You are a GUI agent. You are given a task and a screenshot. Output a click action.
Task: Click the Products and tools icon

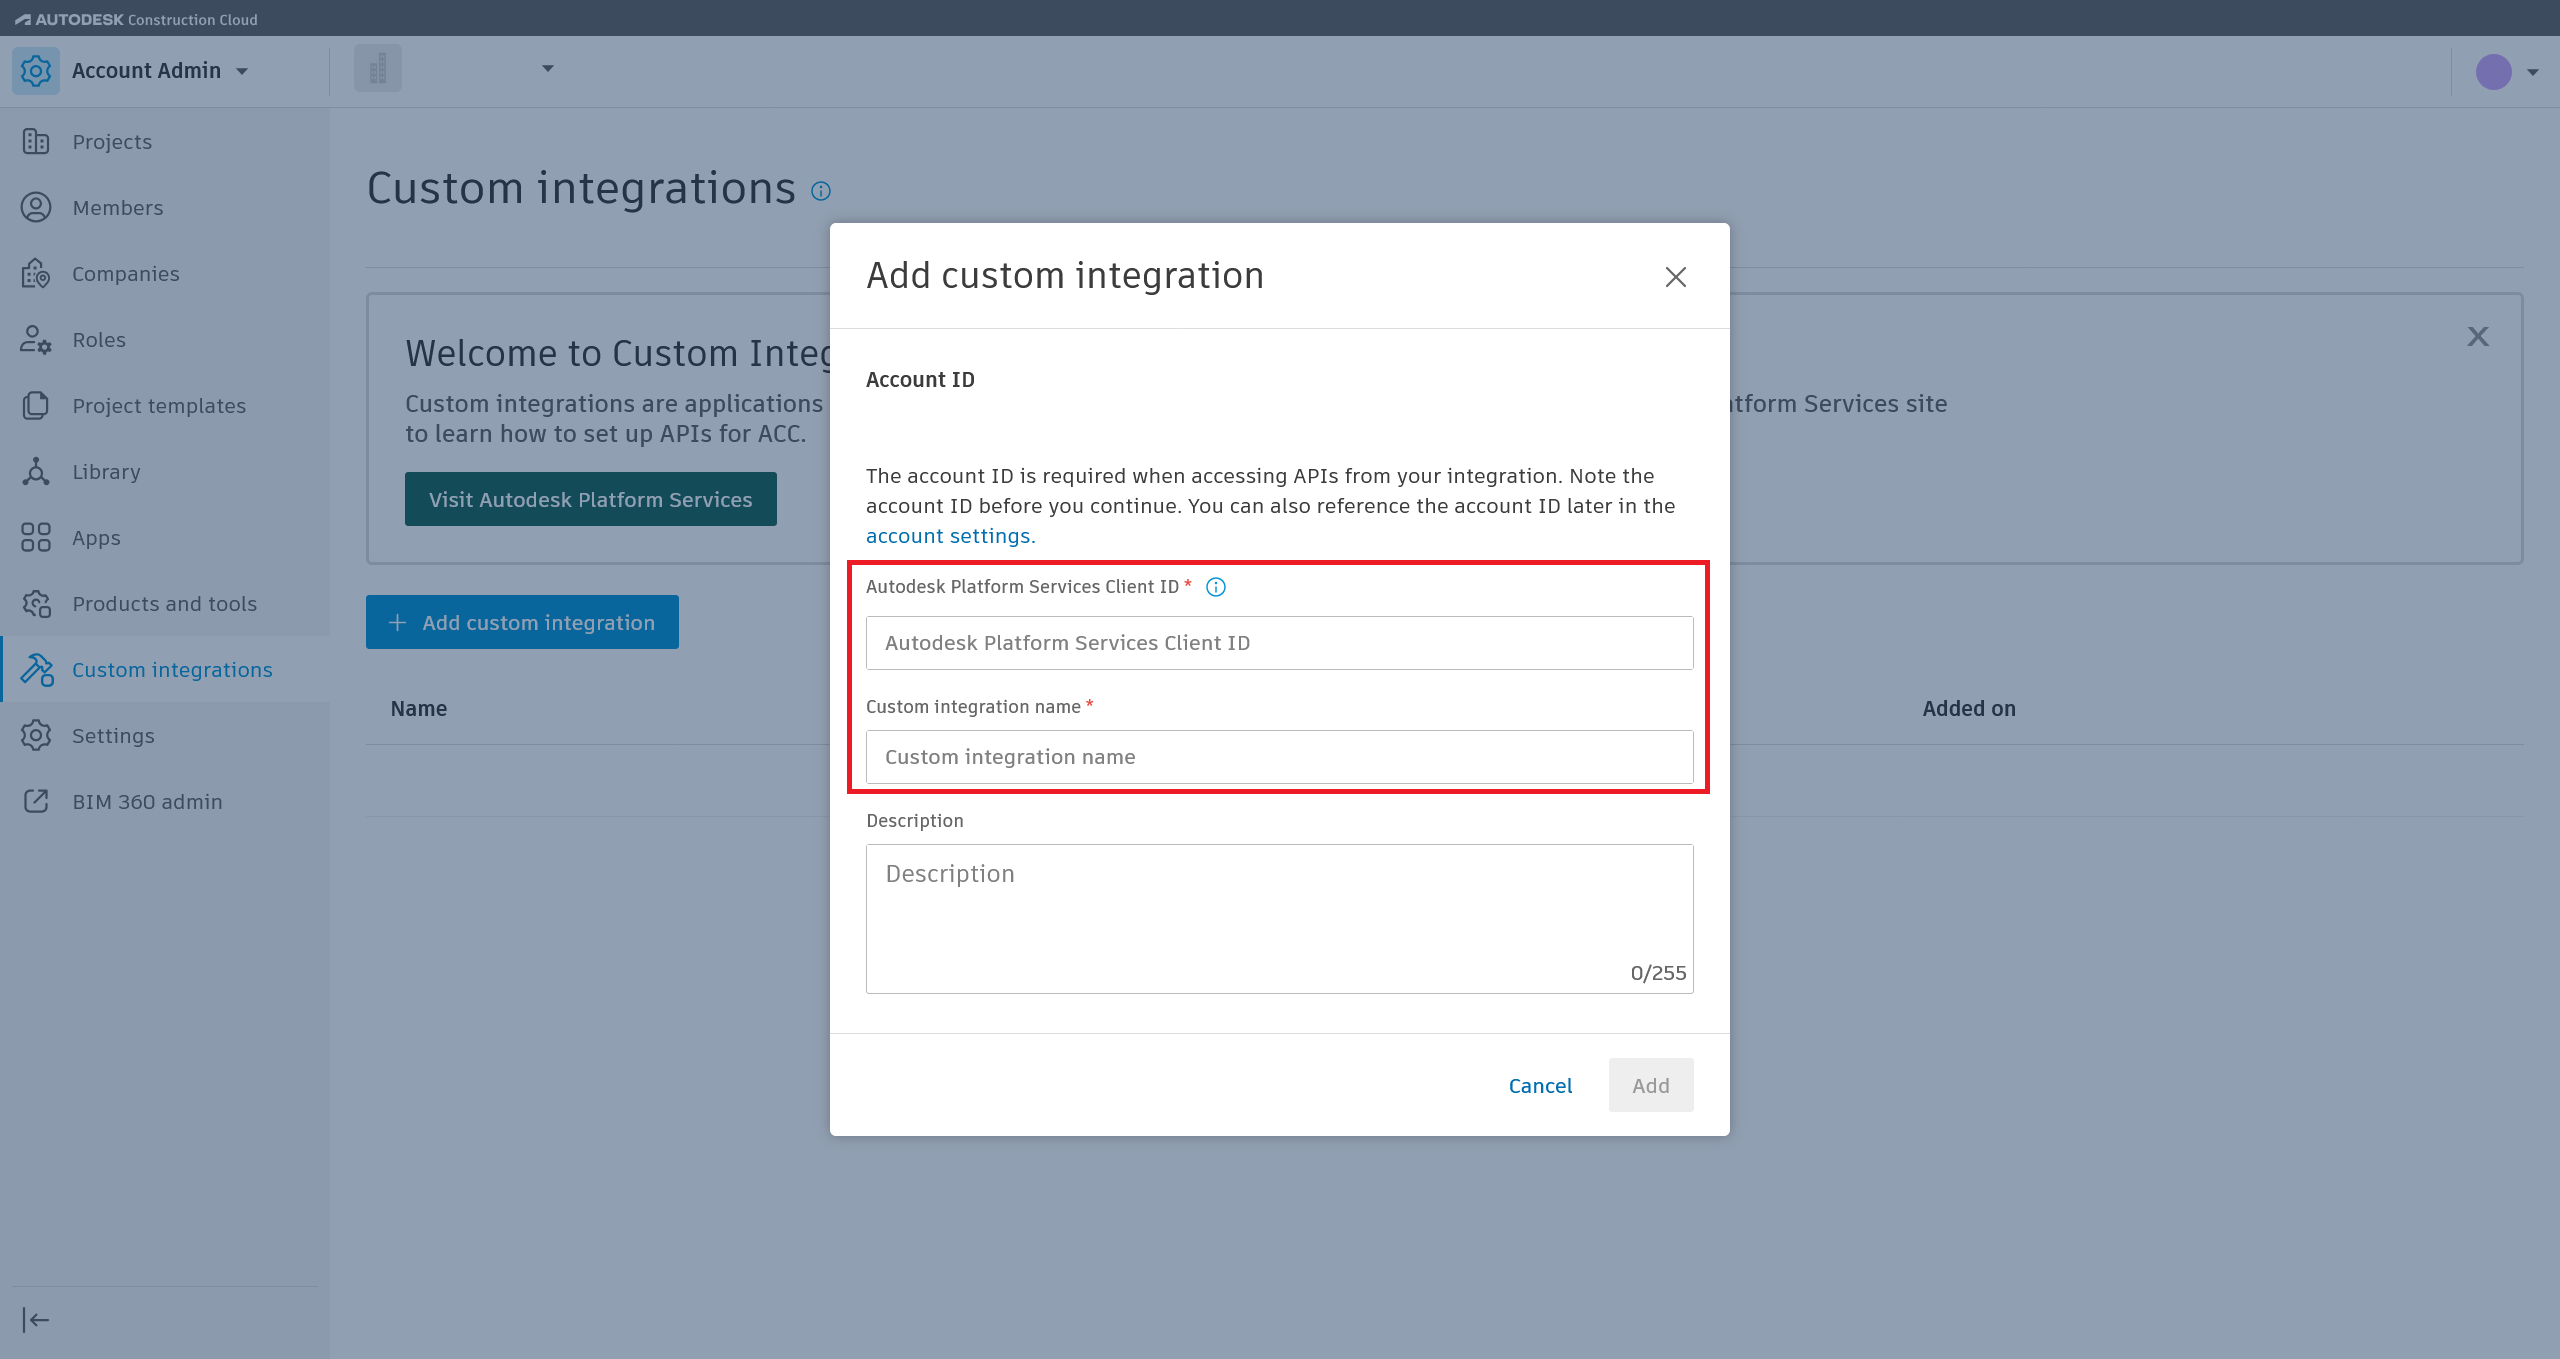(x=36, y=604)
